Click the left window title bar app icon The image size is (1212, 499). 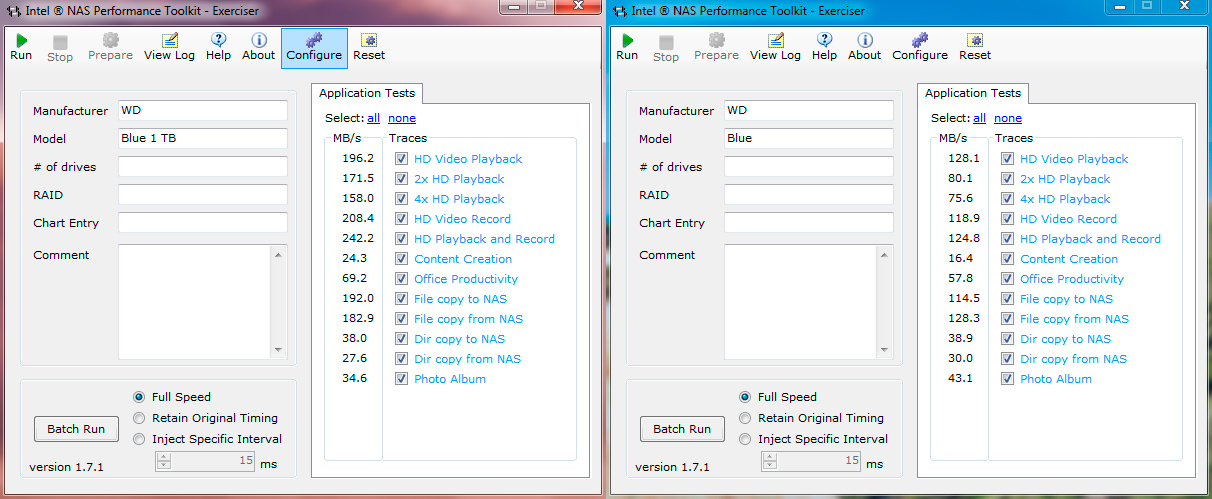tap(13, 12)
